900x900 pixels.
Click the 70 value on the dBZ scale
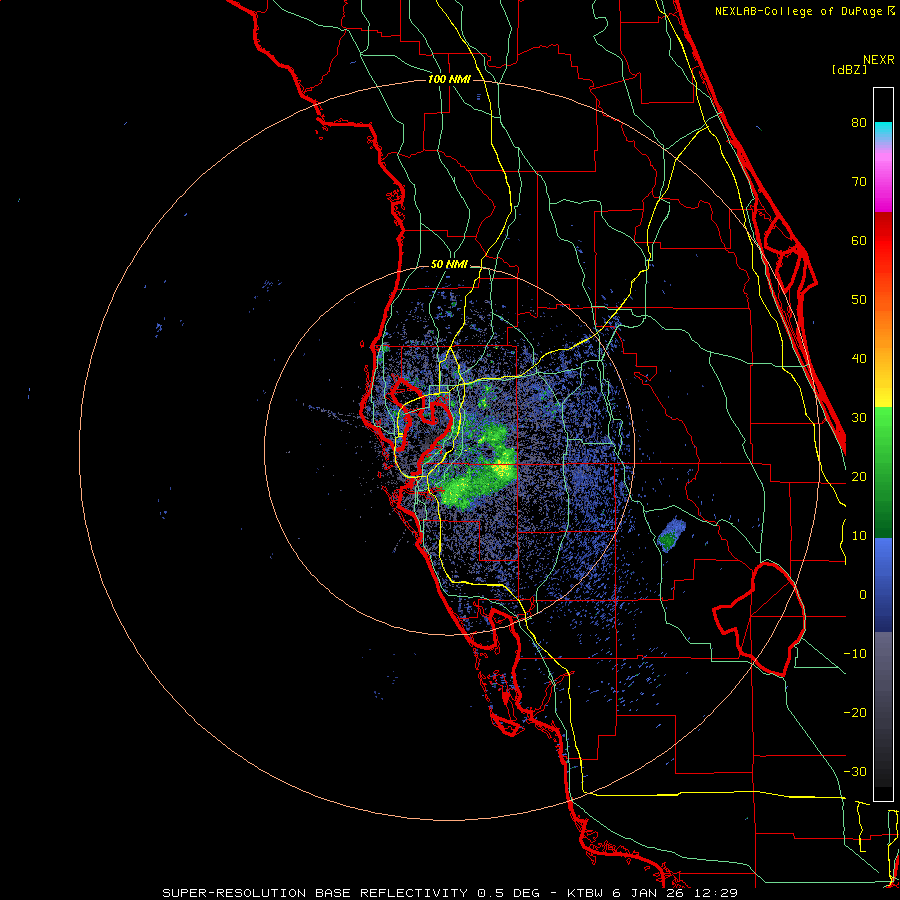pyautogui.click(x=859, y=182)
